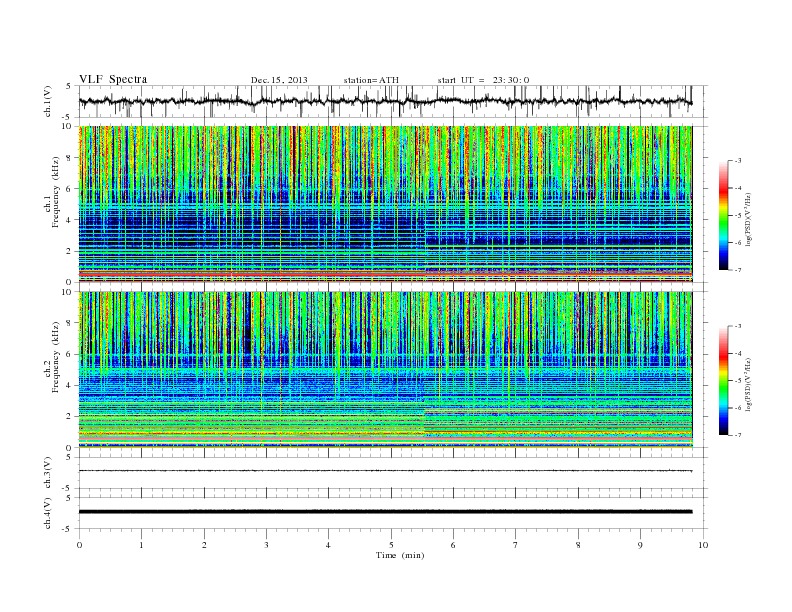Click the "-7" tick on ch.2 colorbar
Screen dimensions: 792x612
[x=738, y=435]
